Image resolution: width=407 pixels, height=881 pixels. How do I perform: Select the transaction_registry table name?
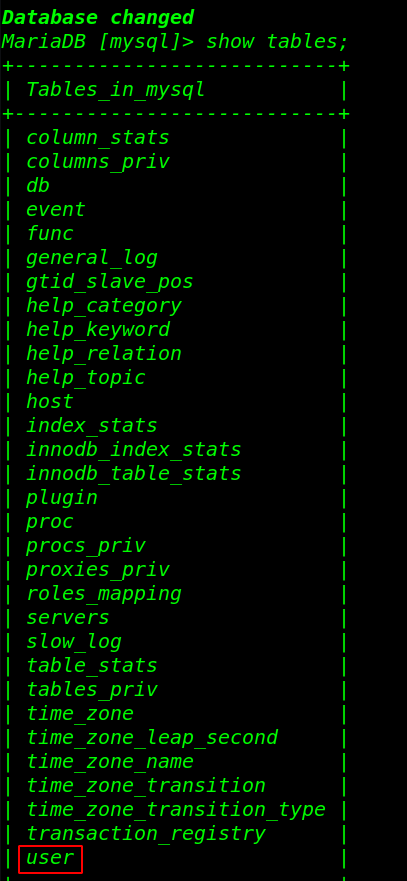point(146,834)
